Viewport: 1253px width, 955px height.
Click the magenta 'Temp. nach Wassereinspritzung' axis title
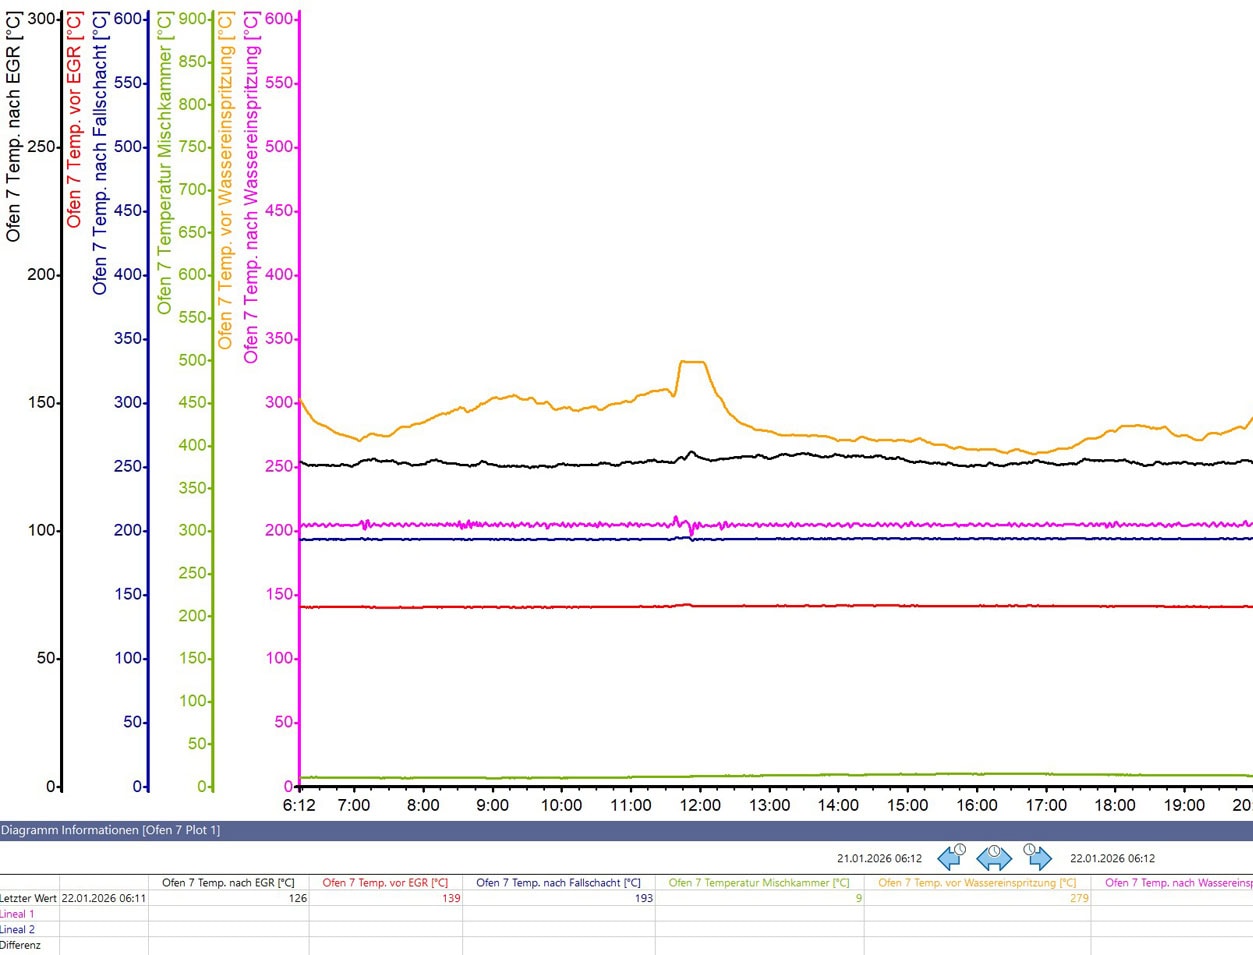251,188
